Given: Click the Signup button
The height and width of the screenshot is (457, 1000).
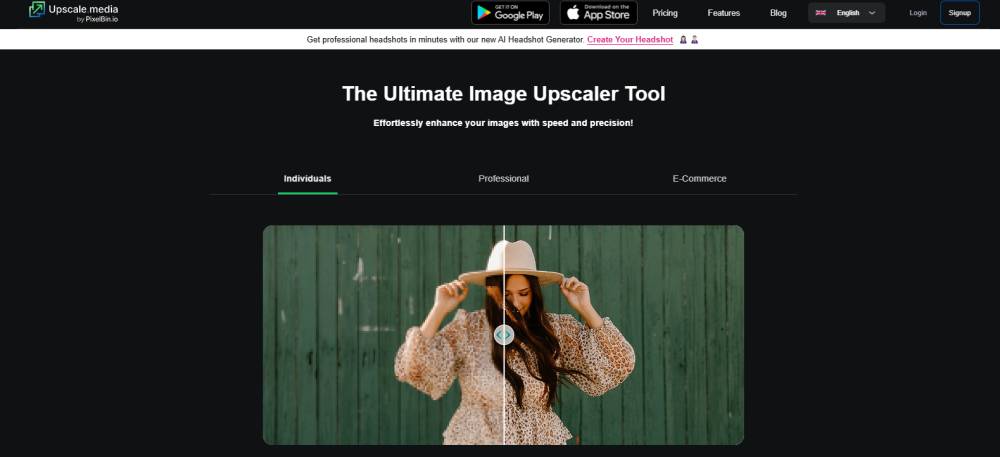Looking at the screenshot, I should click(960, 13).
